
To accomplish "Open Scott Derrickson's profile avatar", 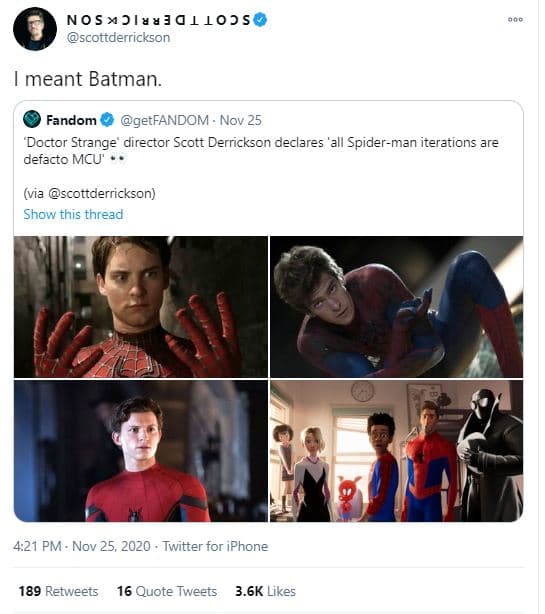I will [35, 29].
